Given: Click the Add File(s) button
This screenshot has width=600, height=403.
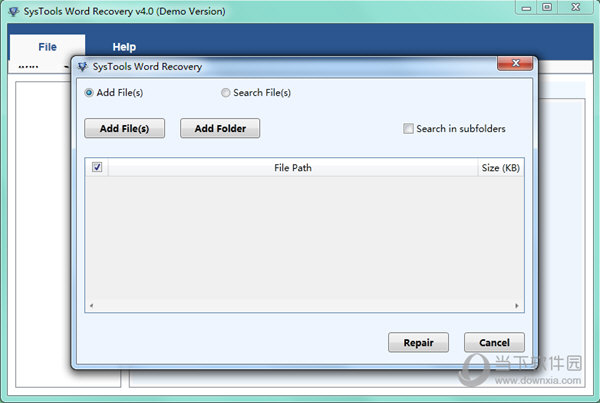Looking at the screenshot, I should click(x=124, y=128).
